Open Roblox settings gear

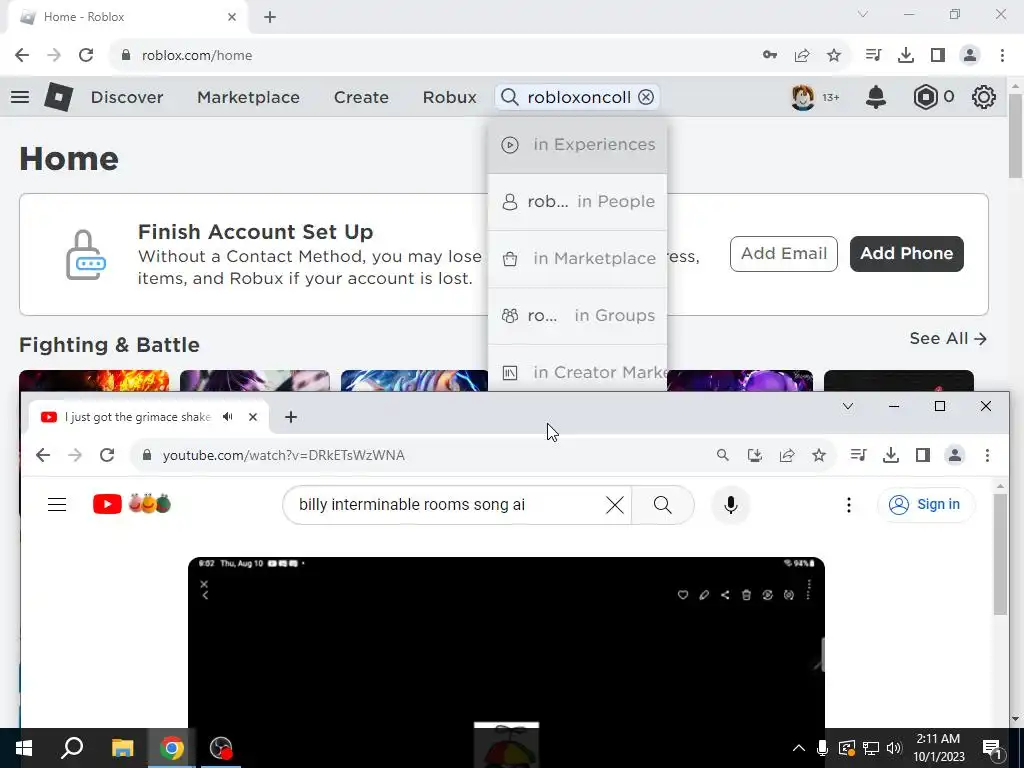[984, 97]
